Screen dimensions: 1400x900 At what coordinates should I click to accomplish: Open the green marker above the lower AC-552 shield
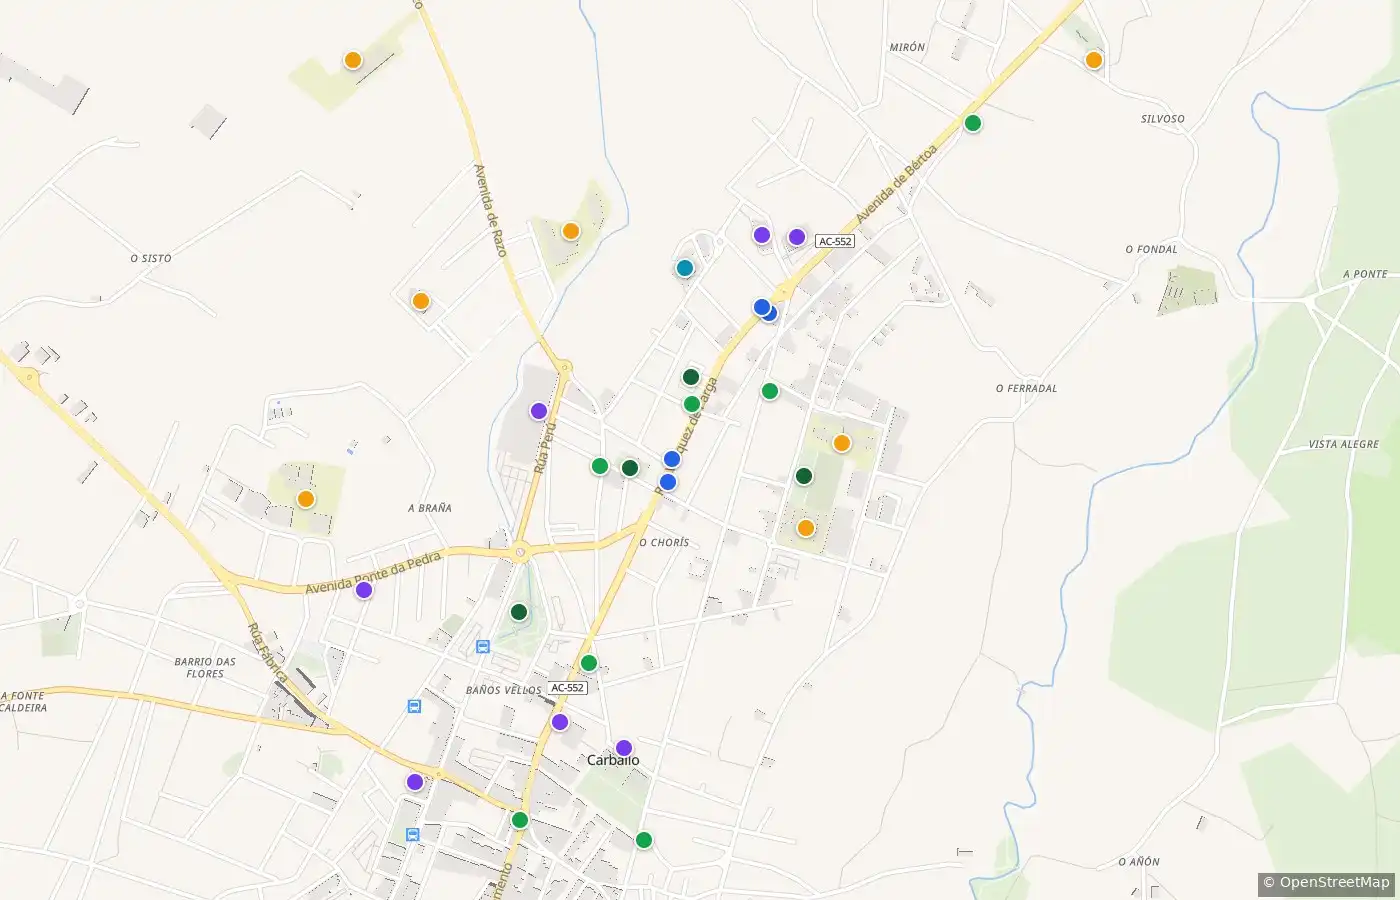pyautogui.click(x=589, y=663)
